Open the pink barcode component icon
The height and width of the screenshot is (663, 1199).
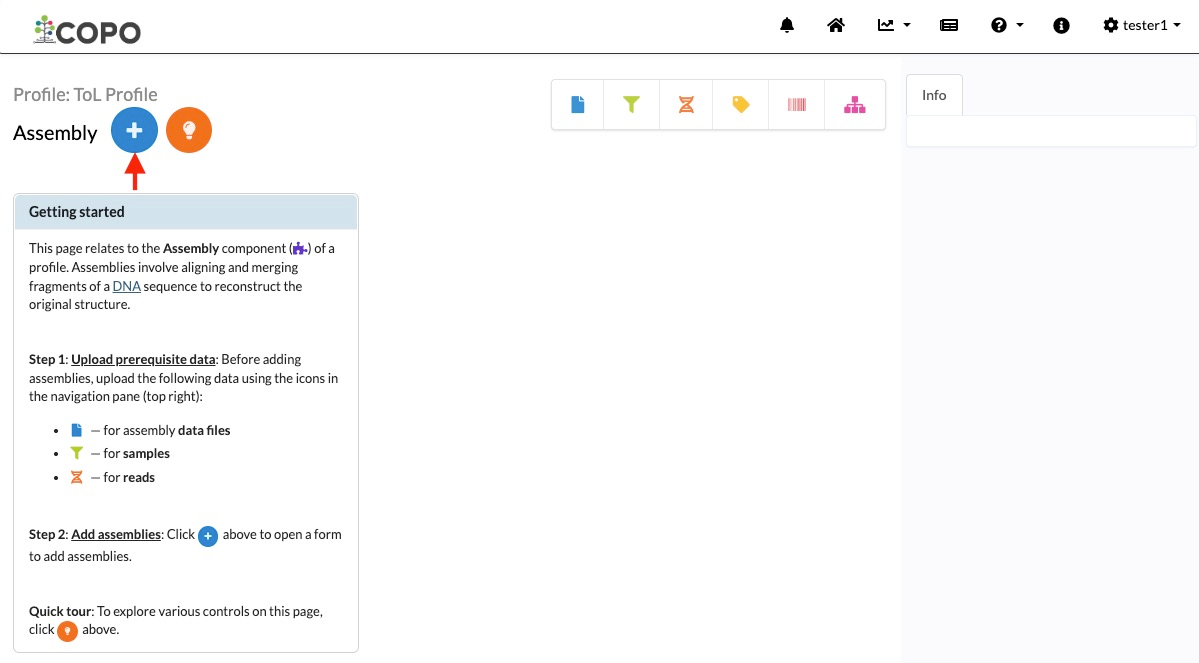(797, 105)
